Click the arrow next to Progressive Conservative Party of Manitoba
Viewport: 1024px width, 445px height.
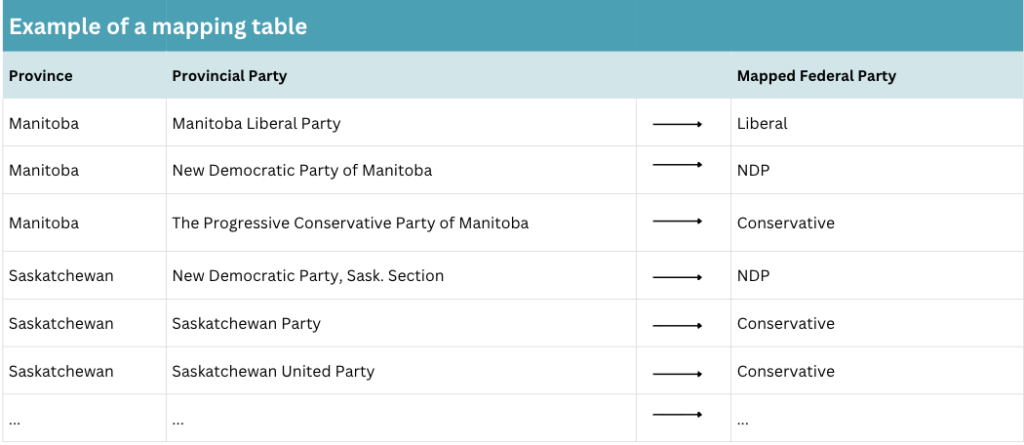click(x=677, y=222)
